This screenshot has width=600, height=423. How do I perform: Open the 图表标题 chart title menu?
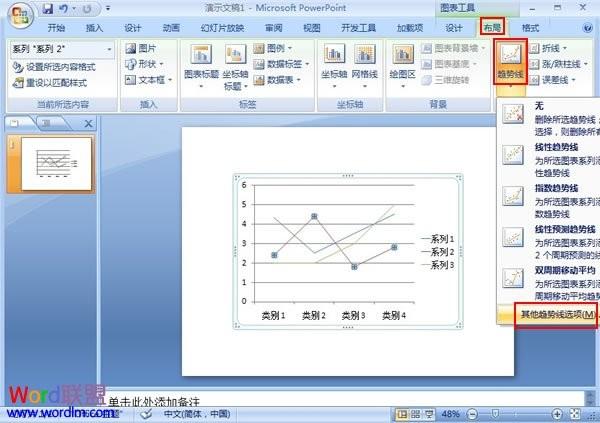[201, 66]
